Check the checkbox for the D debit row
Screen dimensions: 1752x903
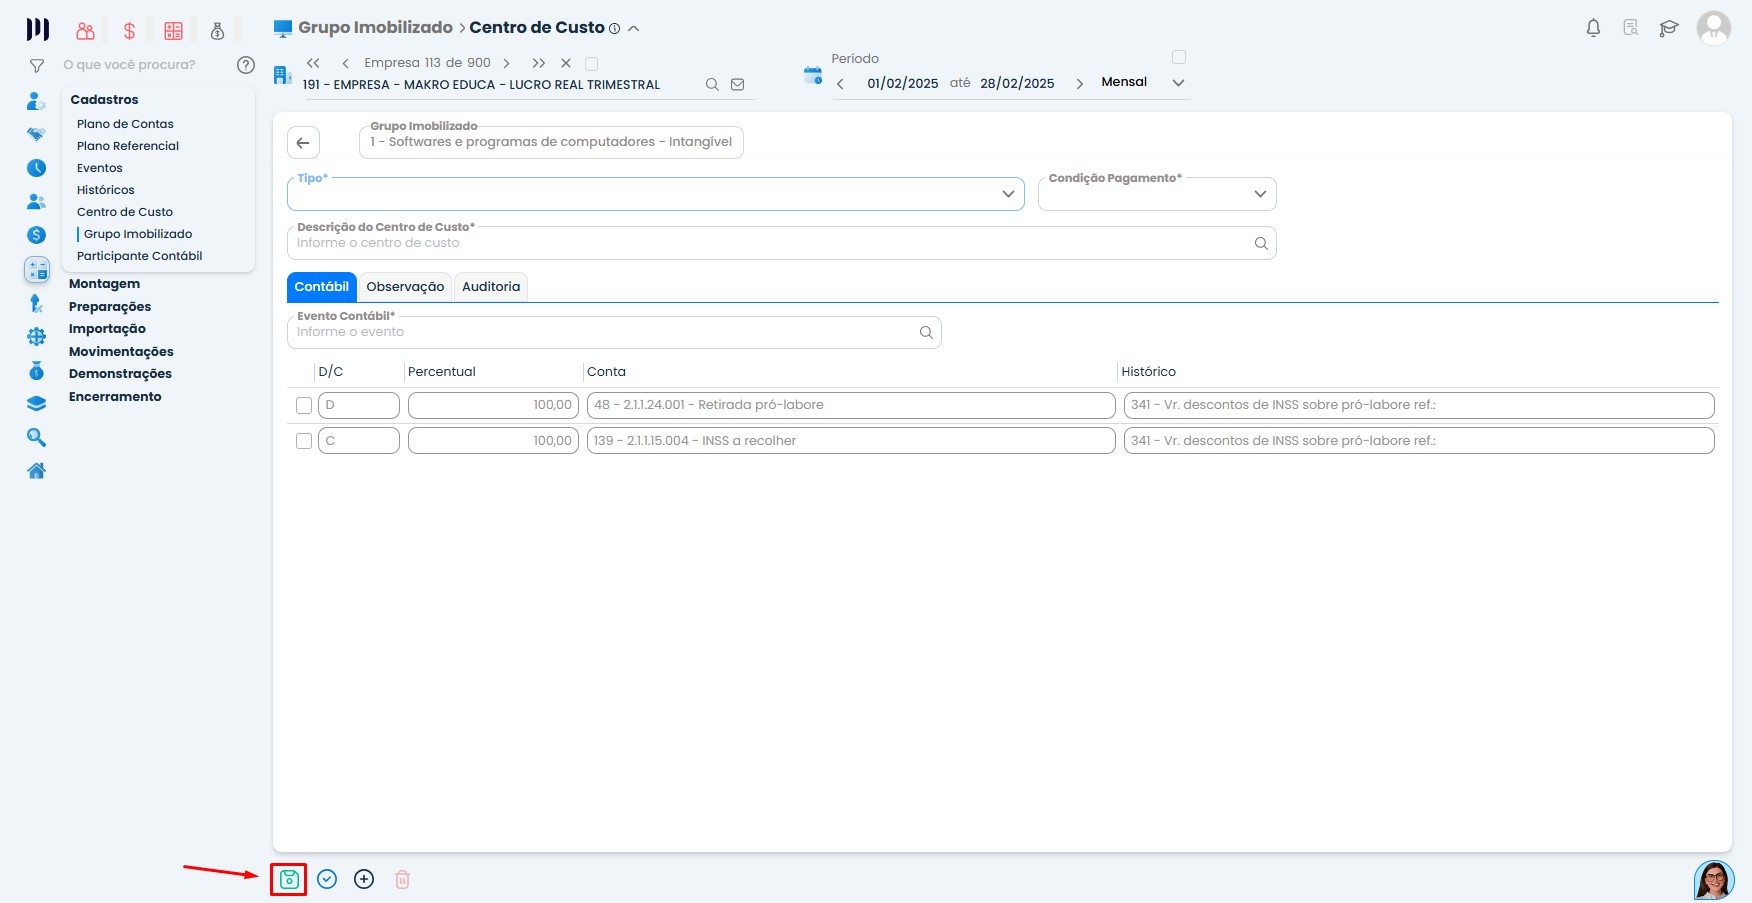[x=304, y=405]
